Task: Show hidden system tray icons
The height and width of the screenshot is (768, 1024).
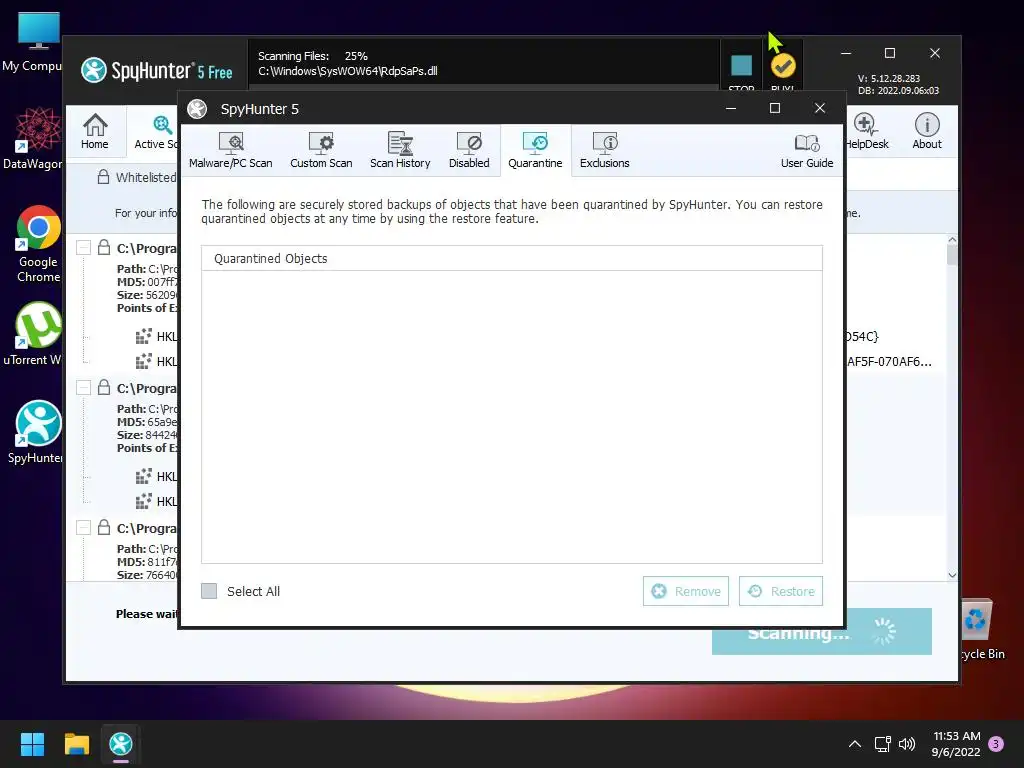Action: pos(854,744)
